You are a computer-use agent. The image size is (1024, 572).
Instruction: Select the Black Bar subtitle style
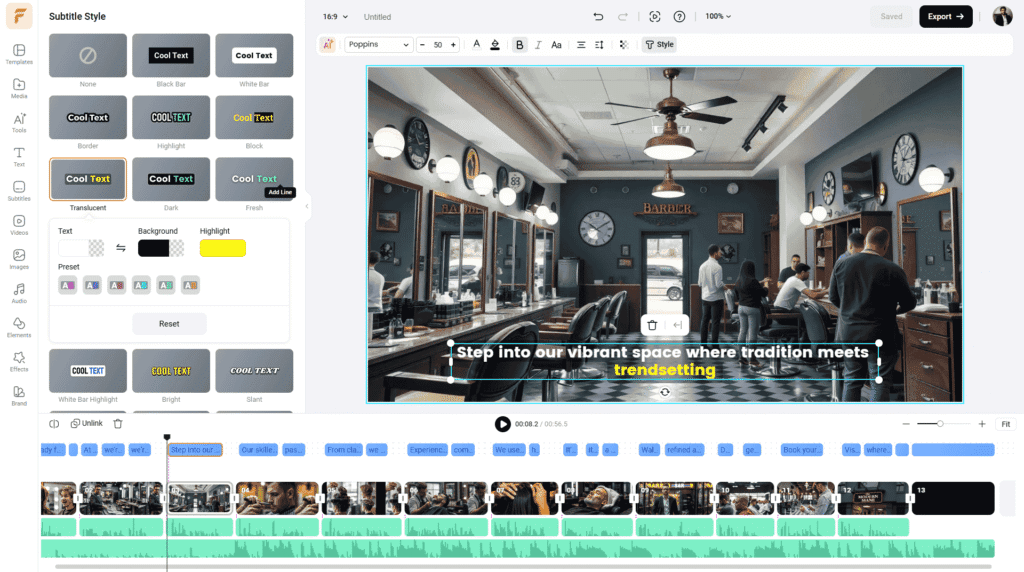[x=171, y=56]
